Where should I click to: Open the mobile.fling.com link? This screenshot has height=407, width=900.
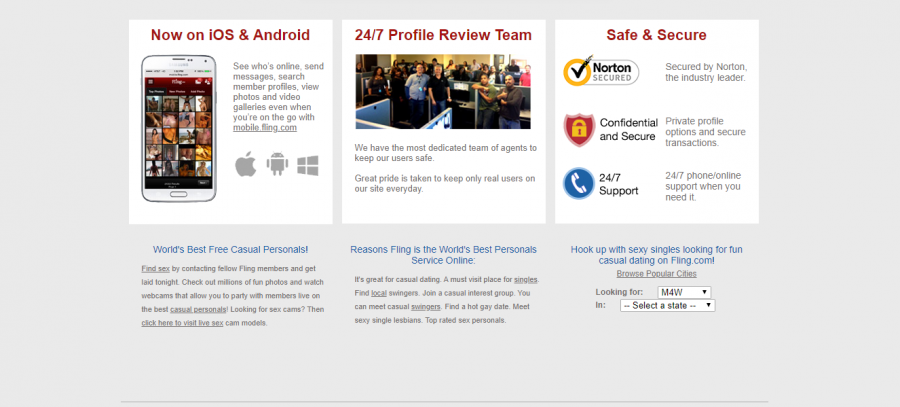tap(265, 128)
